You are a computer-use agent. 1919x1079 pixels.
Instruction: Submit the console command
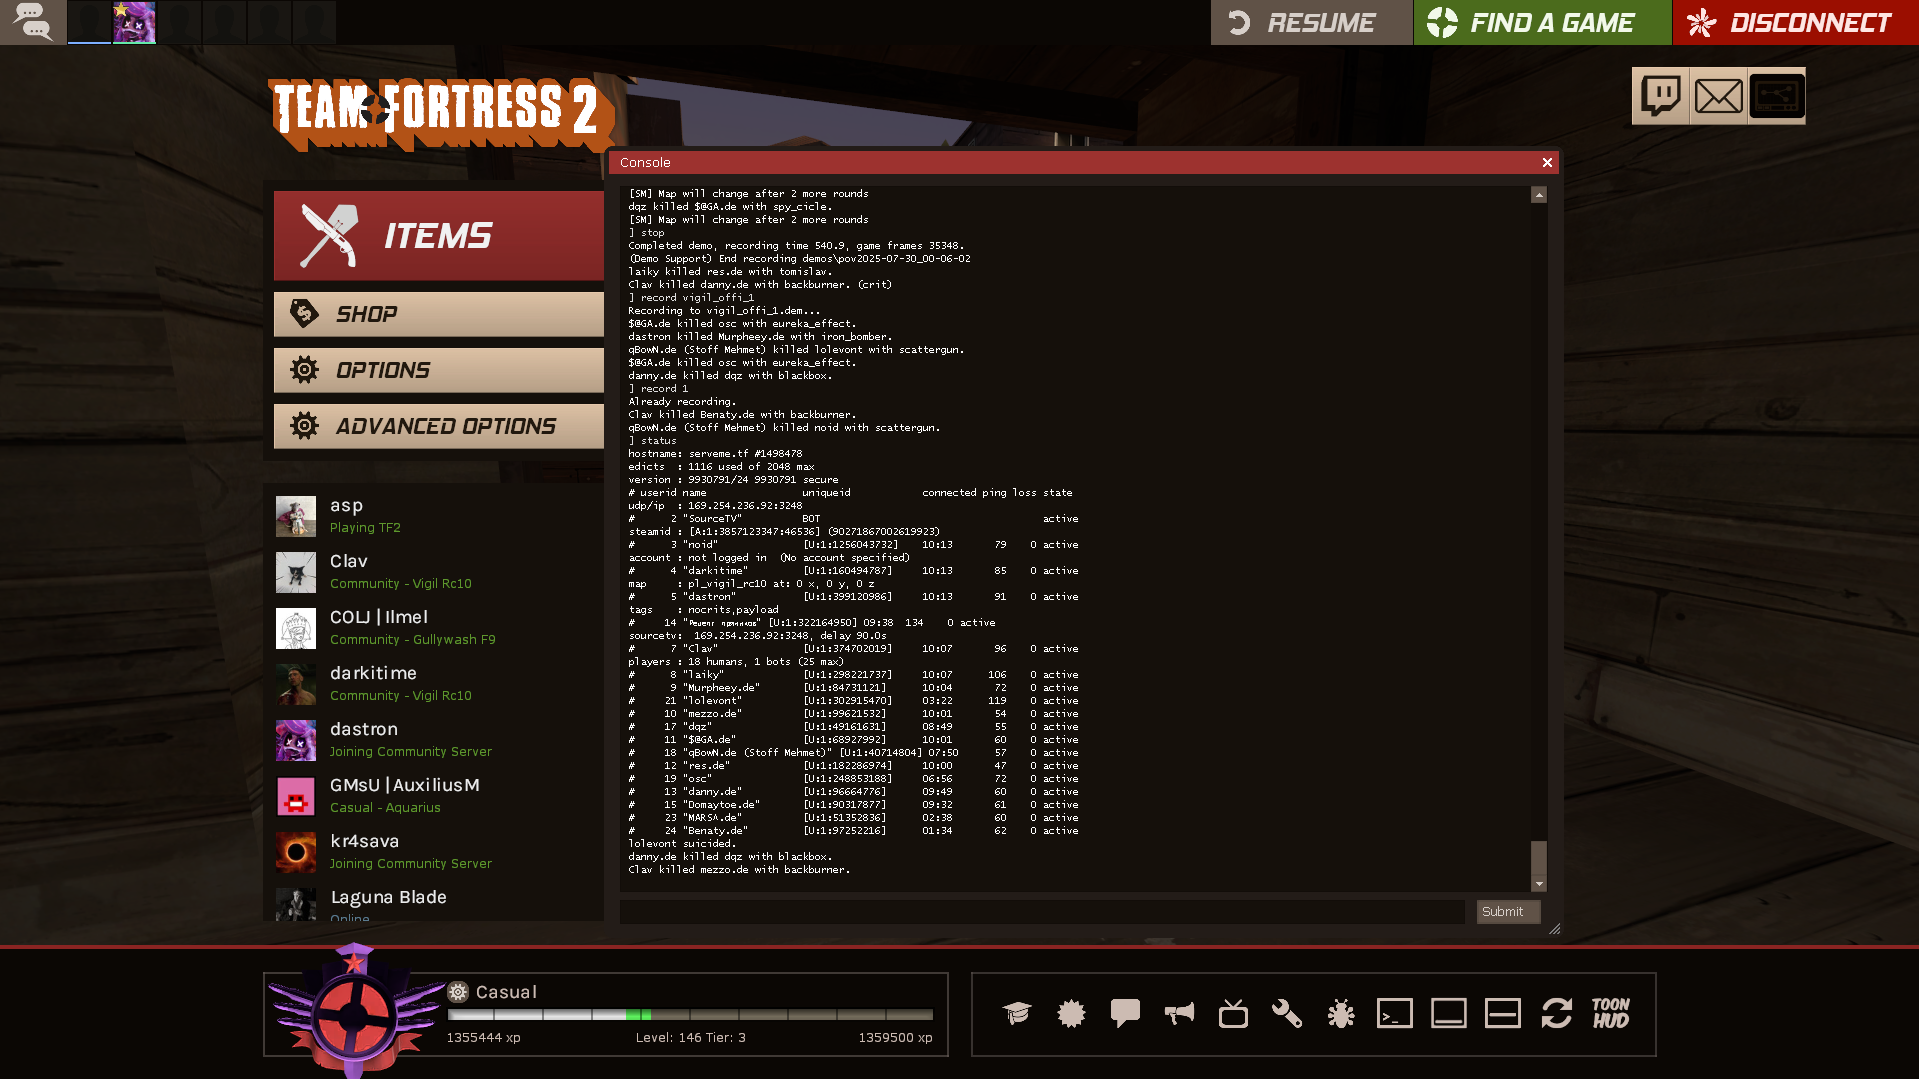(1508, 912)
